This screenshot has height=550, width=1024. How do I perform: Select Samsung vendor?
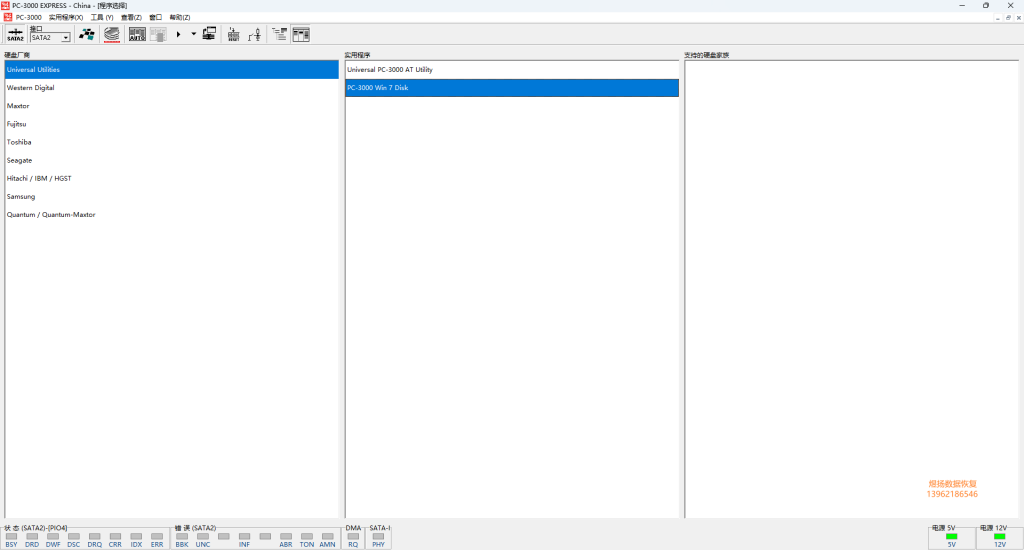172,197
